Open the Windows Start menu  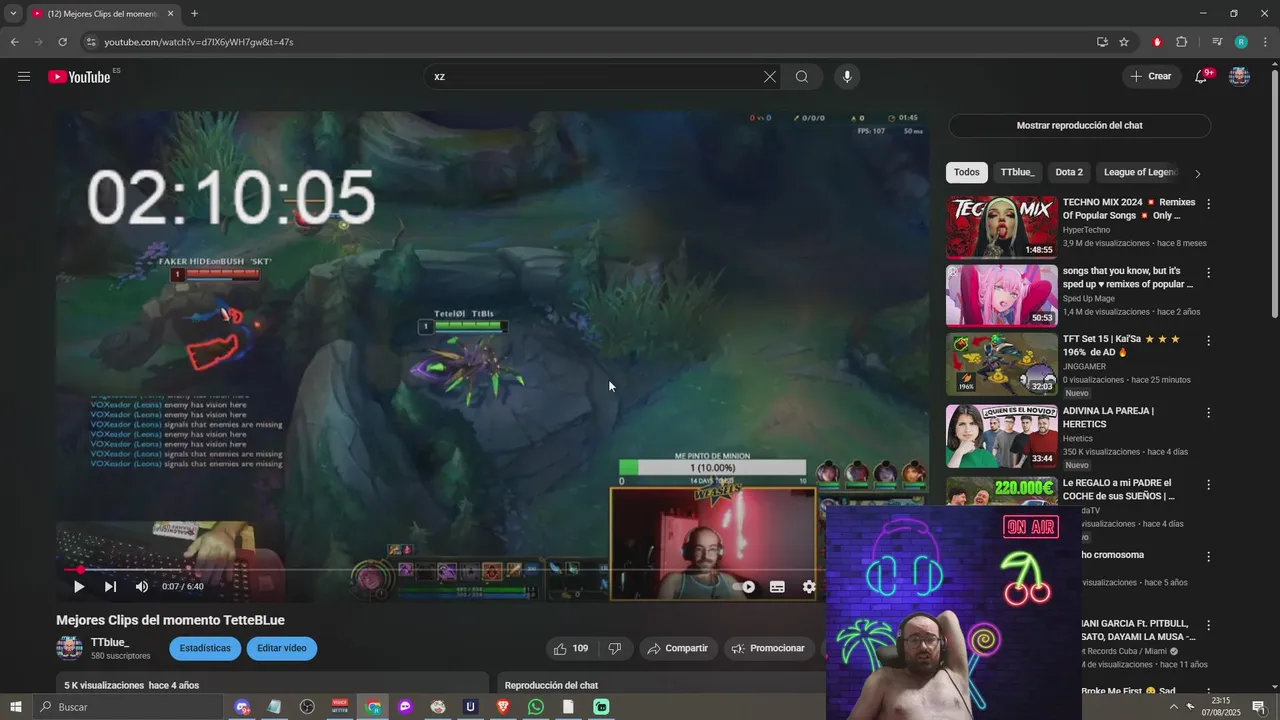(15, 707)
